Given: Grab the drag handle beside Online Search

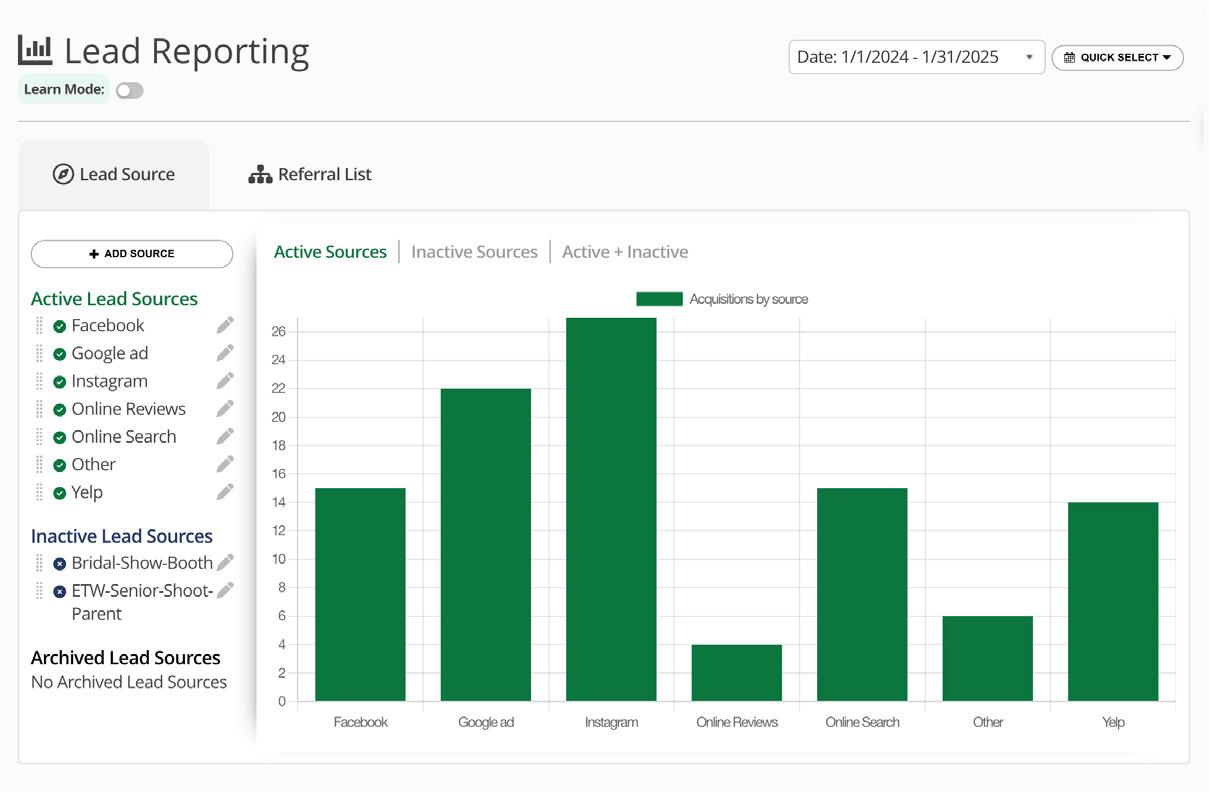Looking at the screenshot, I should (x=40, y=437).
